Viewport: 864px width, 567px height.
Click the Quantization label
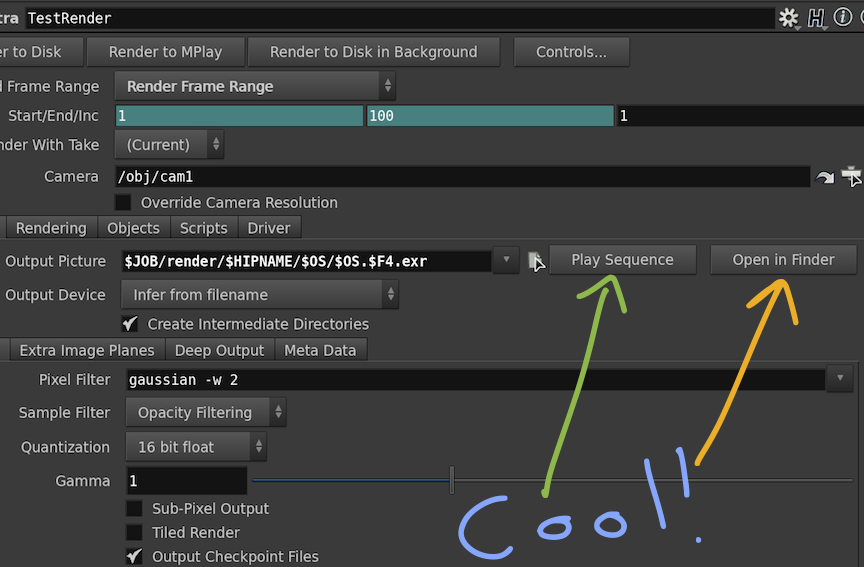pyautogui.click(x=66, y=447)
